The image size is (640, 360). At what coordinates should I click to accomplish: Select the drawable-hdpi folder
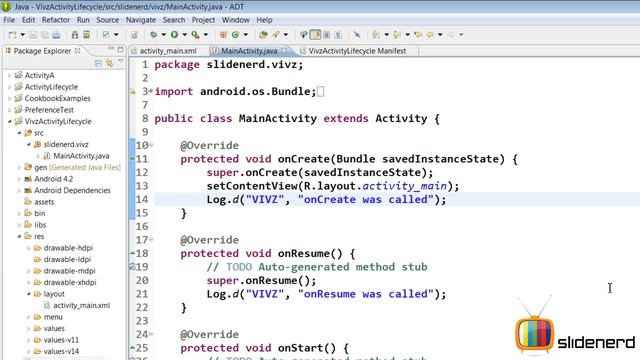68,248
